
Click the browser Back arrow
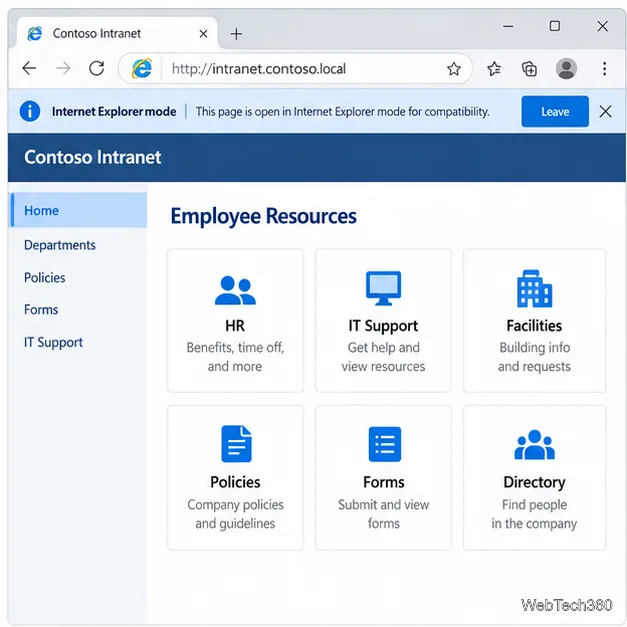point(29,68)
